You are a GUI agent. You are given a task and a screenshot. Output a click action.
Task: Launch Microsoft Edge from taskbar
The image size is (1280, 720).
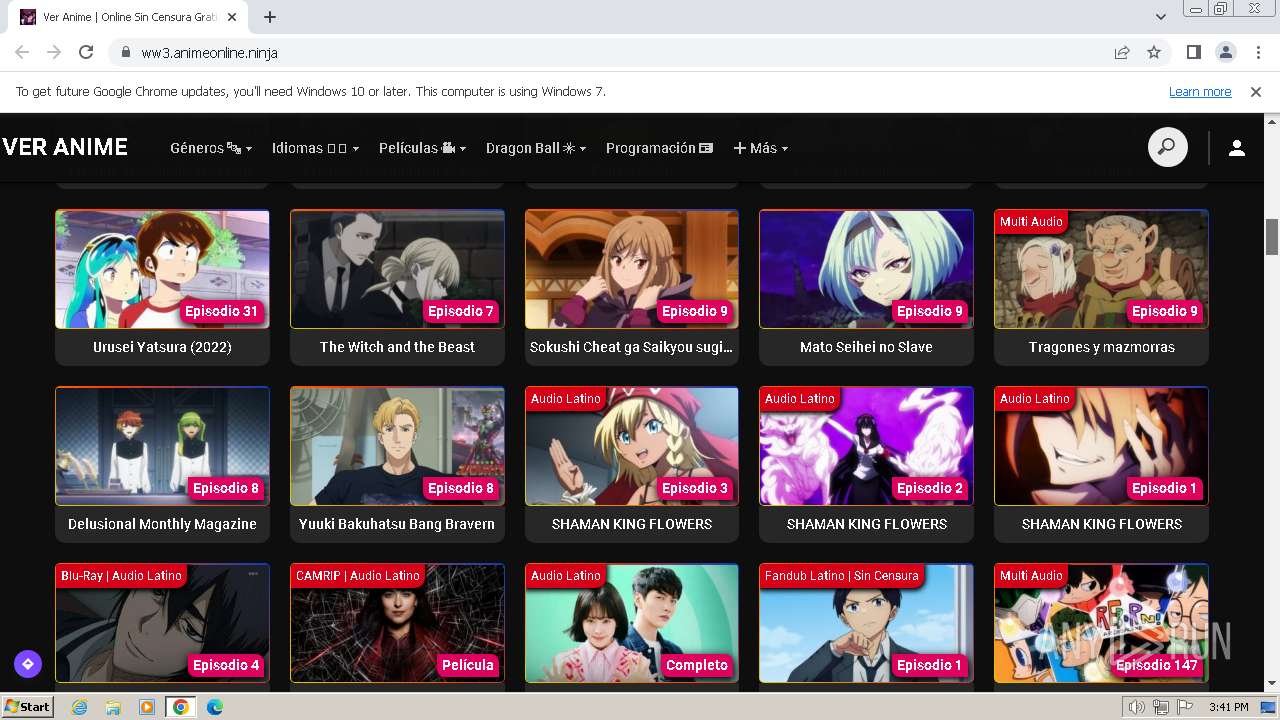[215, 707]
